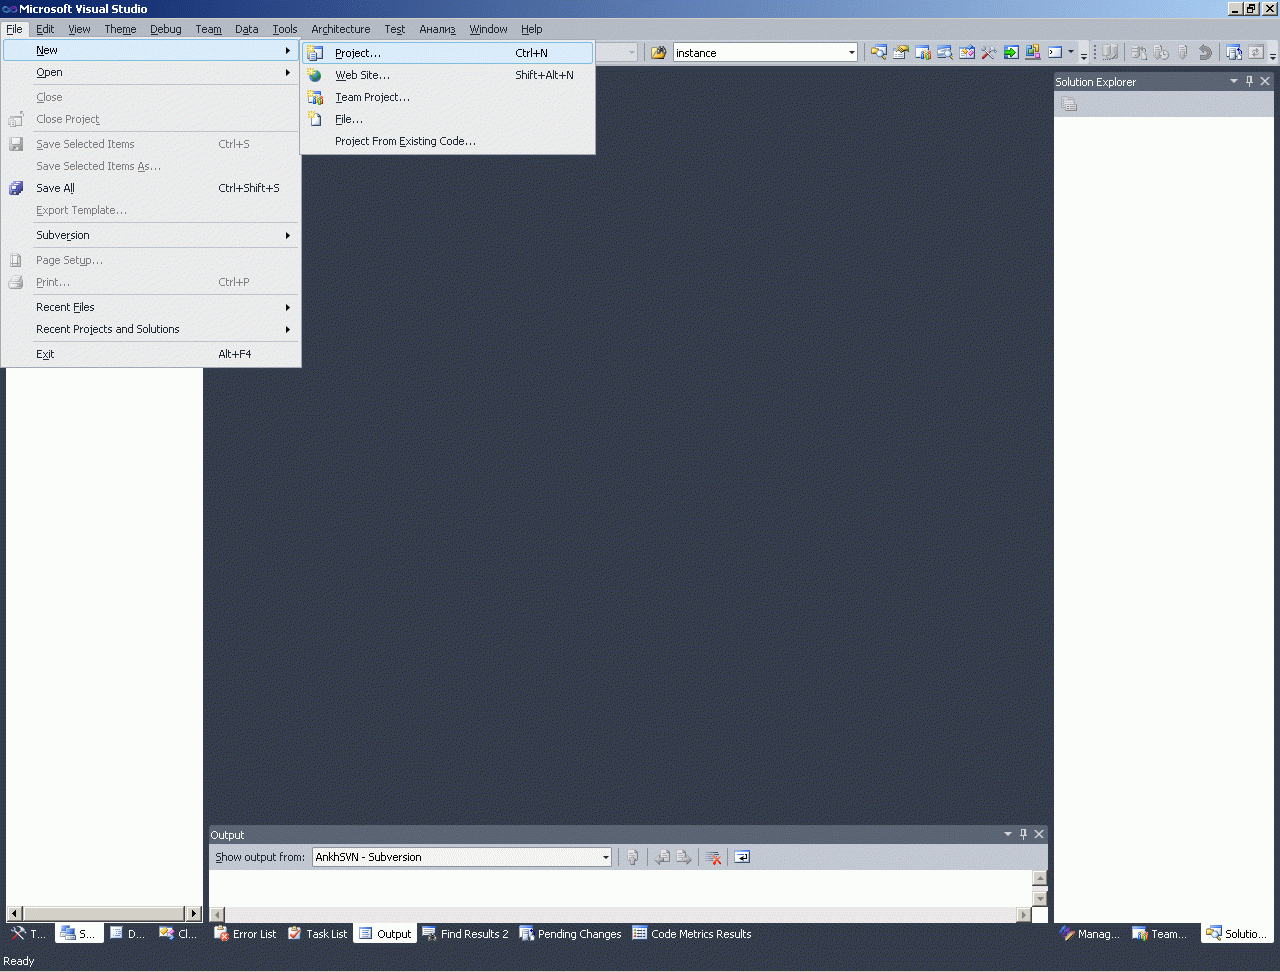The width and height of the screenshot is (1280, 972).
Task: Click Go to Next Message icon in Output
Action: point(684,857)
